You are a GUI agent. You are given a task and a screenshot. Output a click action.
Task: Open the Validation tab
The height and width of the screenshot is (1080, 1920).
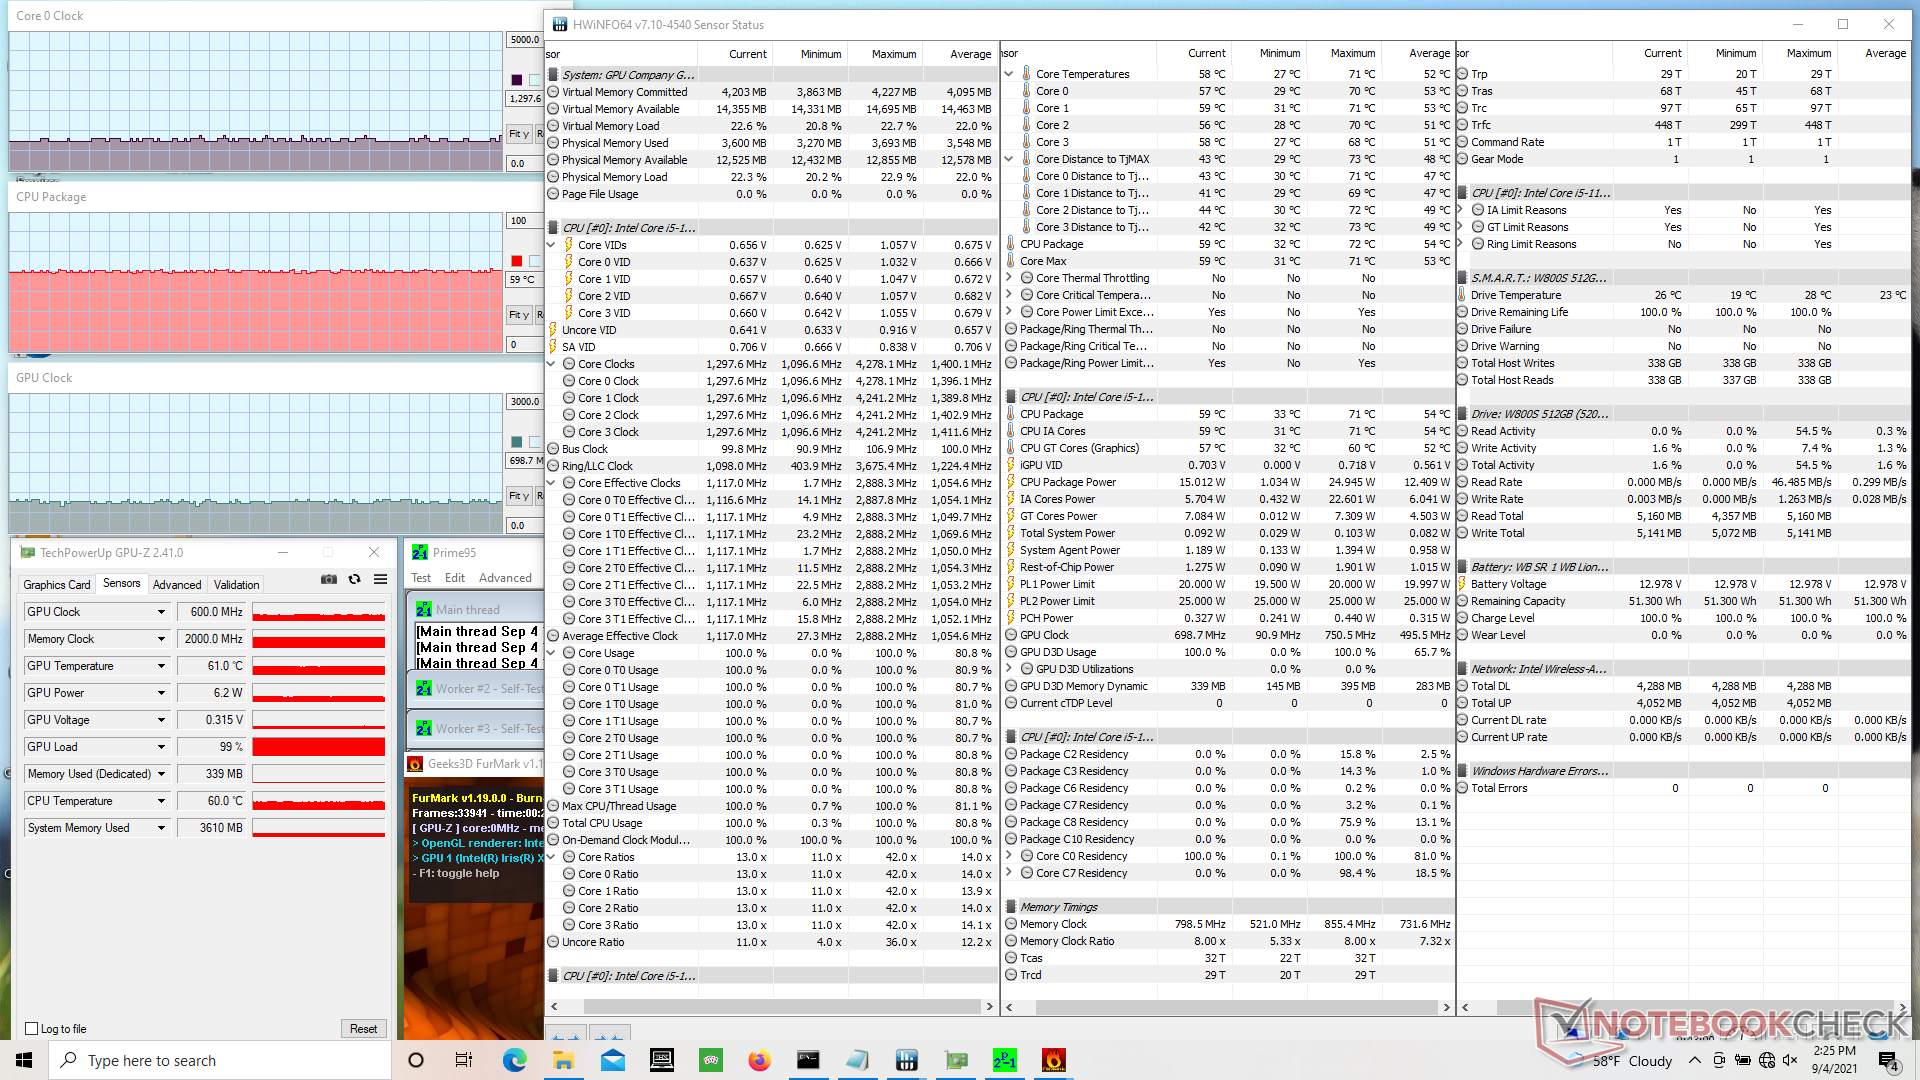coord(236,584)
